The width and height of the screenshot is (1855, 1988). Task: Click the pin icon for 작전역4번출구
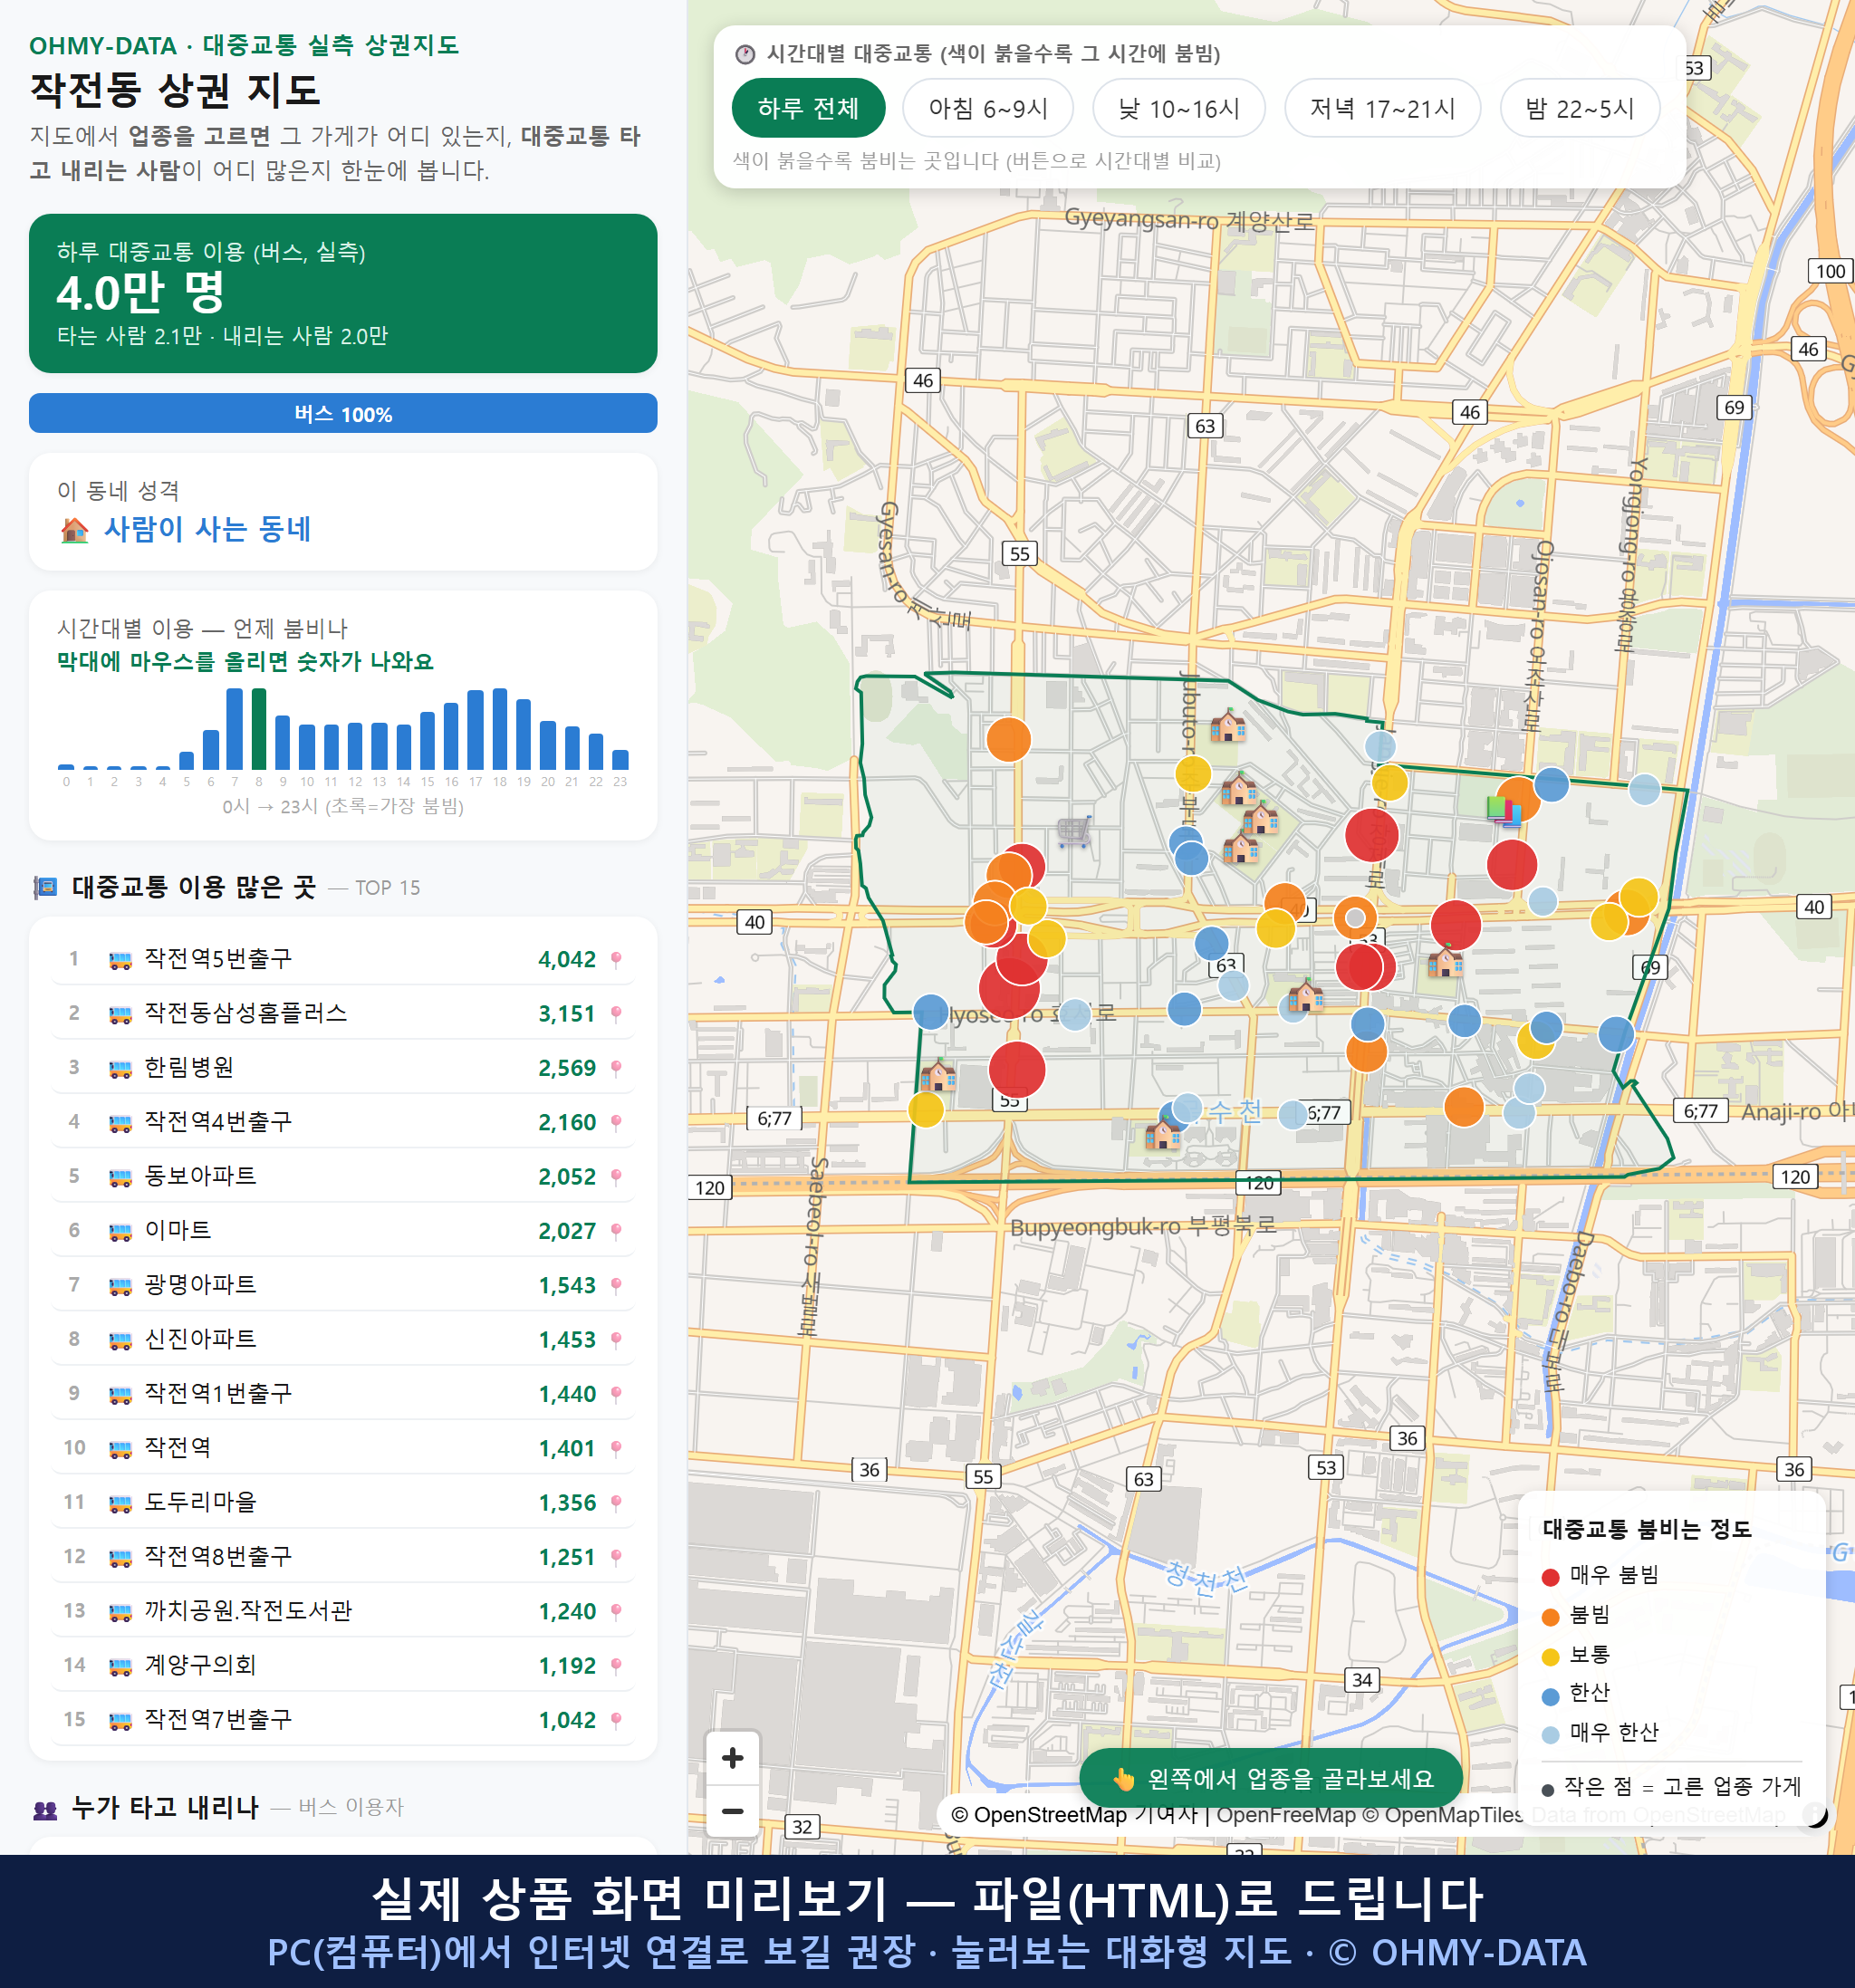pyautogui.click(x=616, y=1122)
